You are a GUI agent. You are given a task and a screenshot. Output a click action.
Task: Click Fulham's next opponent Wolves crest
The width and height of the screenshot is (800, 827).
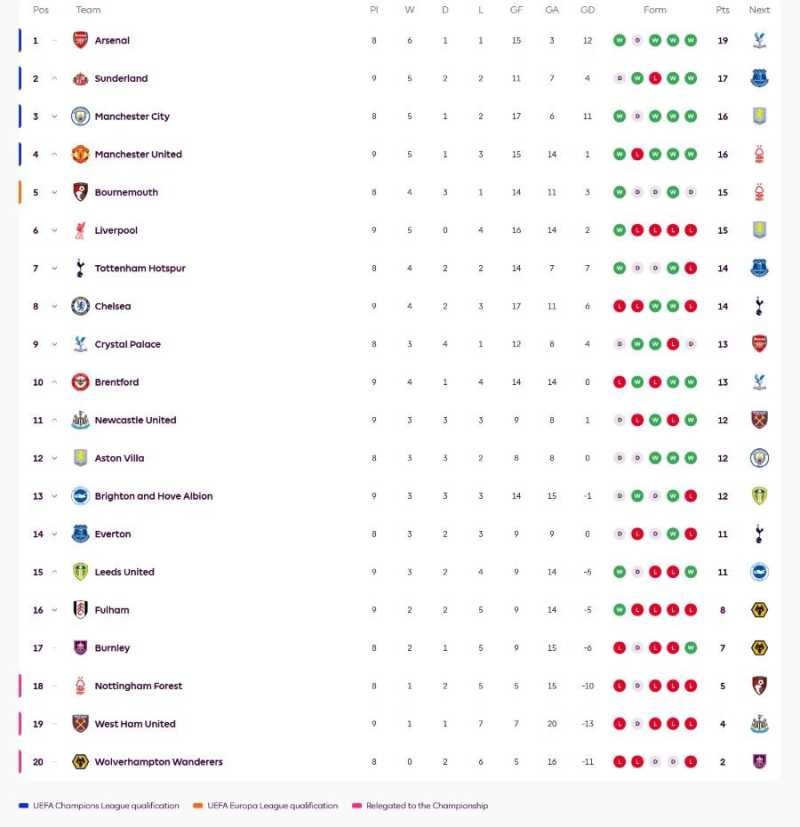tap(759, 610)
